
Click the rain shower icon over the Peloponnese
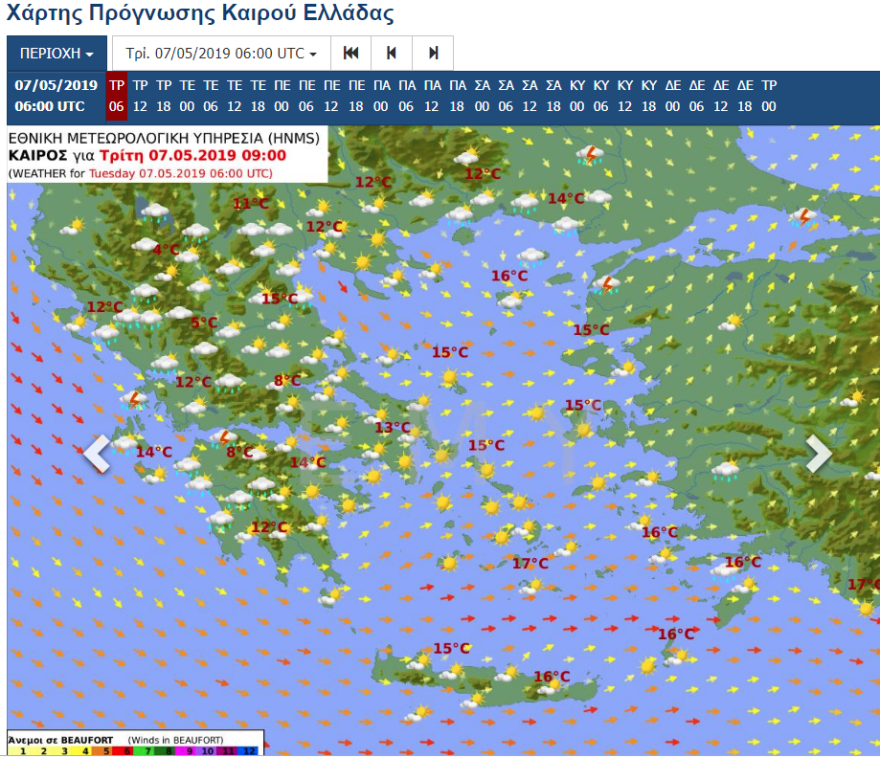222,519
